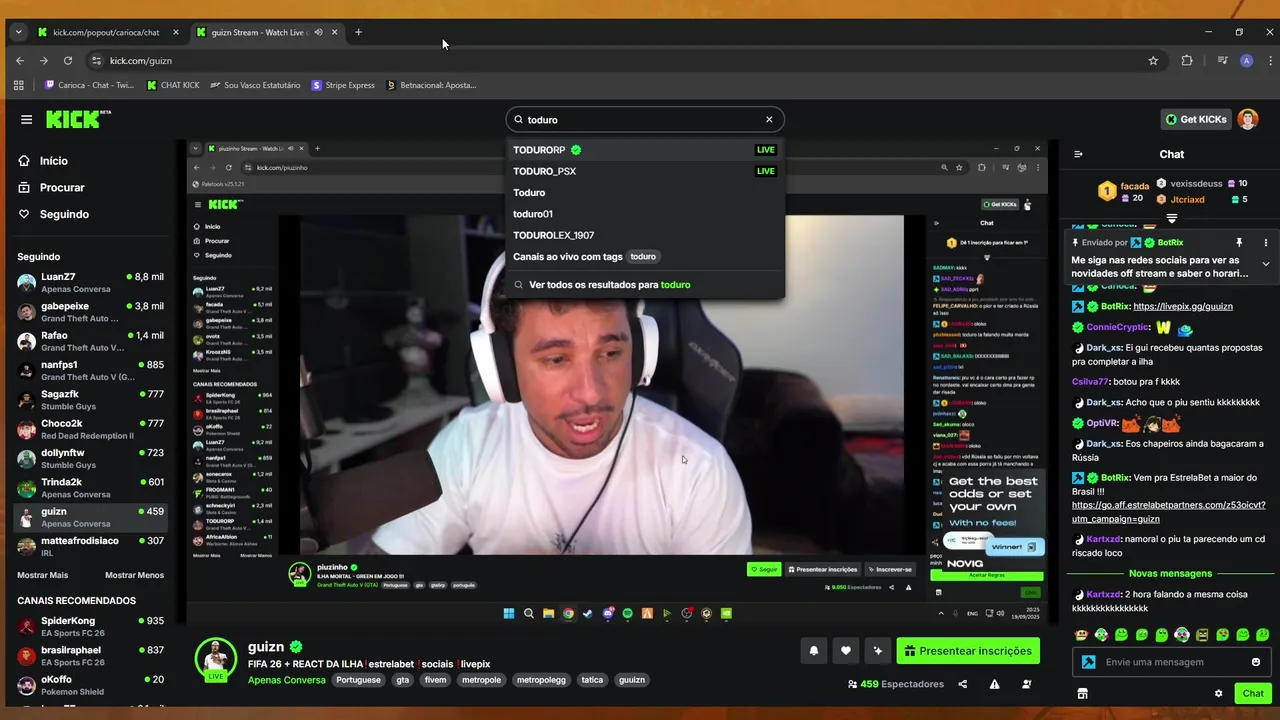Select toduro01 search suggestion
This screenshot has width=1280, height=720.
click(x=644, y=214)
